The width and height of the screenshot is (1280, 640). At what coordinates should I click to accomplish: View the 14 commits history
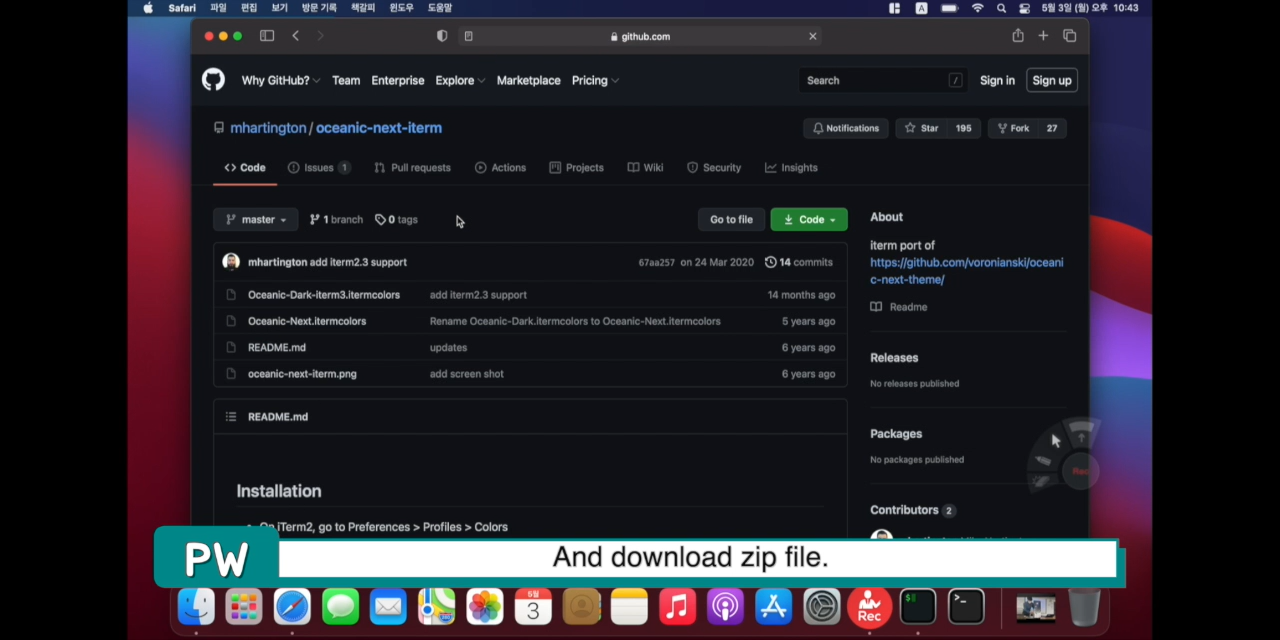pyautogui.click(x=798, y=262)
